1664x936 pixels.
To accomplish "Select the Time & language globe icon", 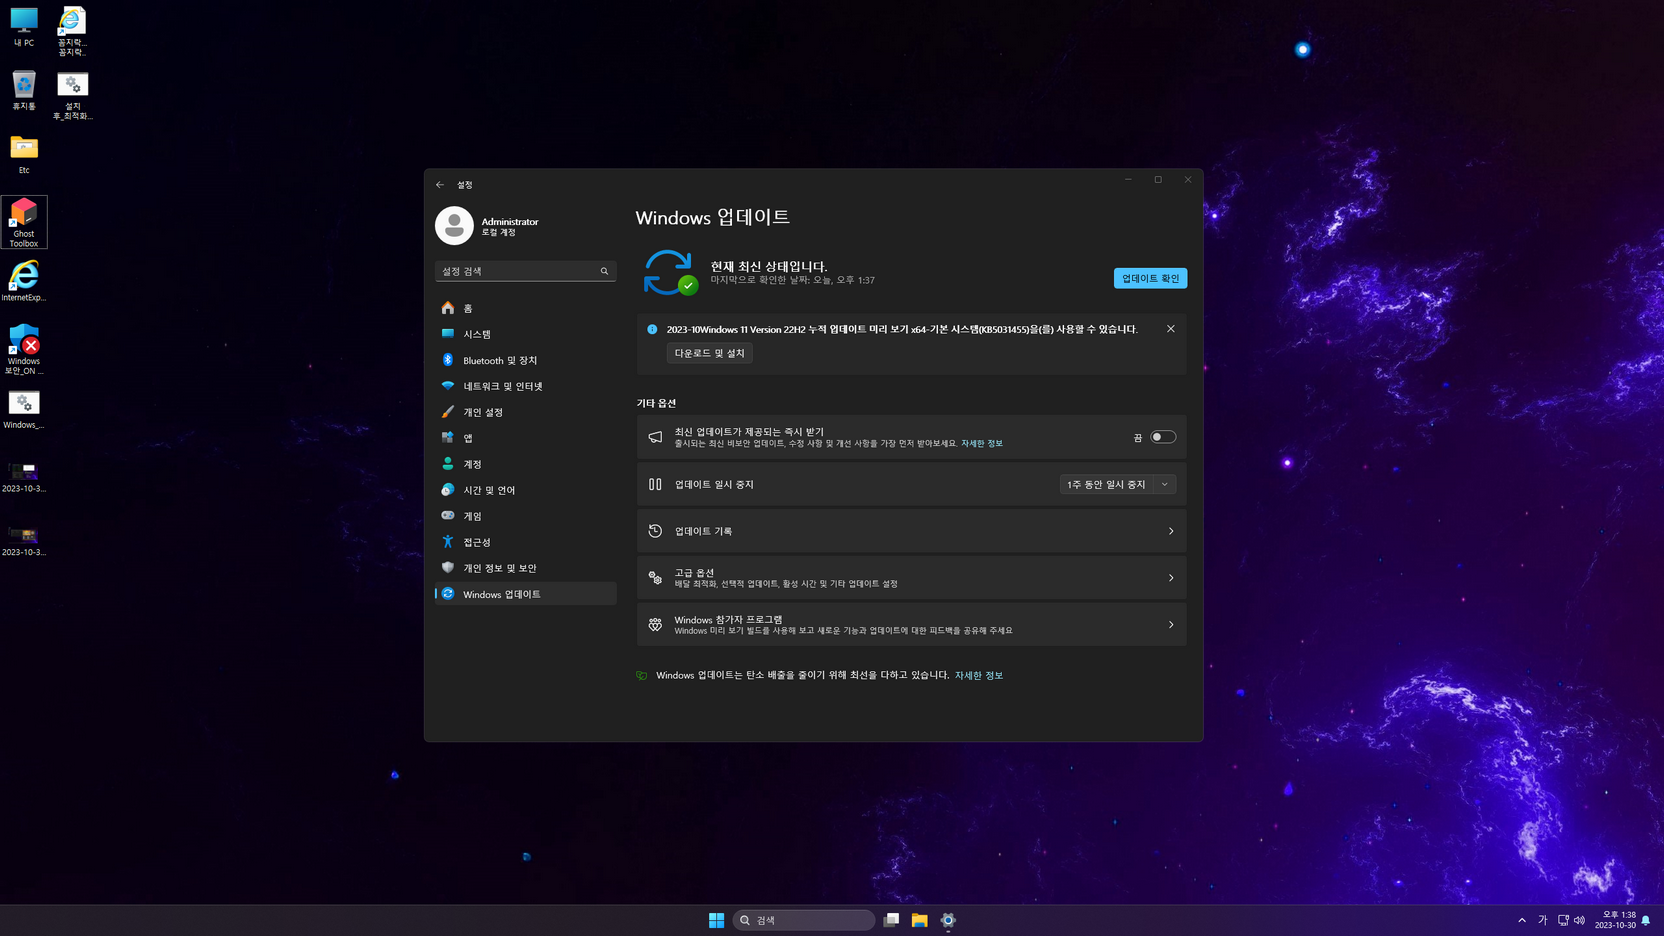I will [x=448, y=490].
